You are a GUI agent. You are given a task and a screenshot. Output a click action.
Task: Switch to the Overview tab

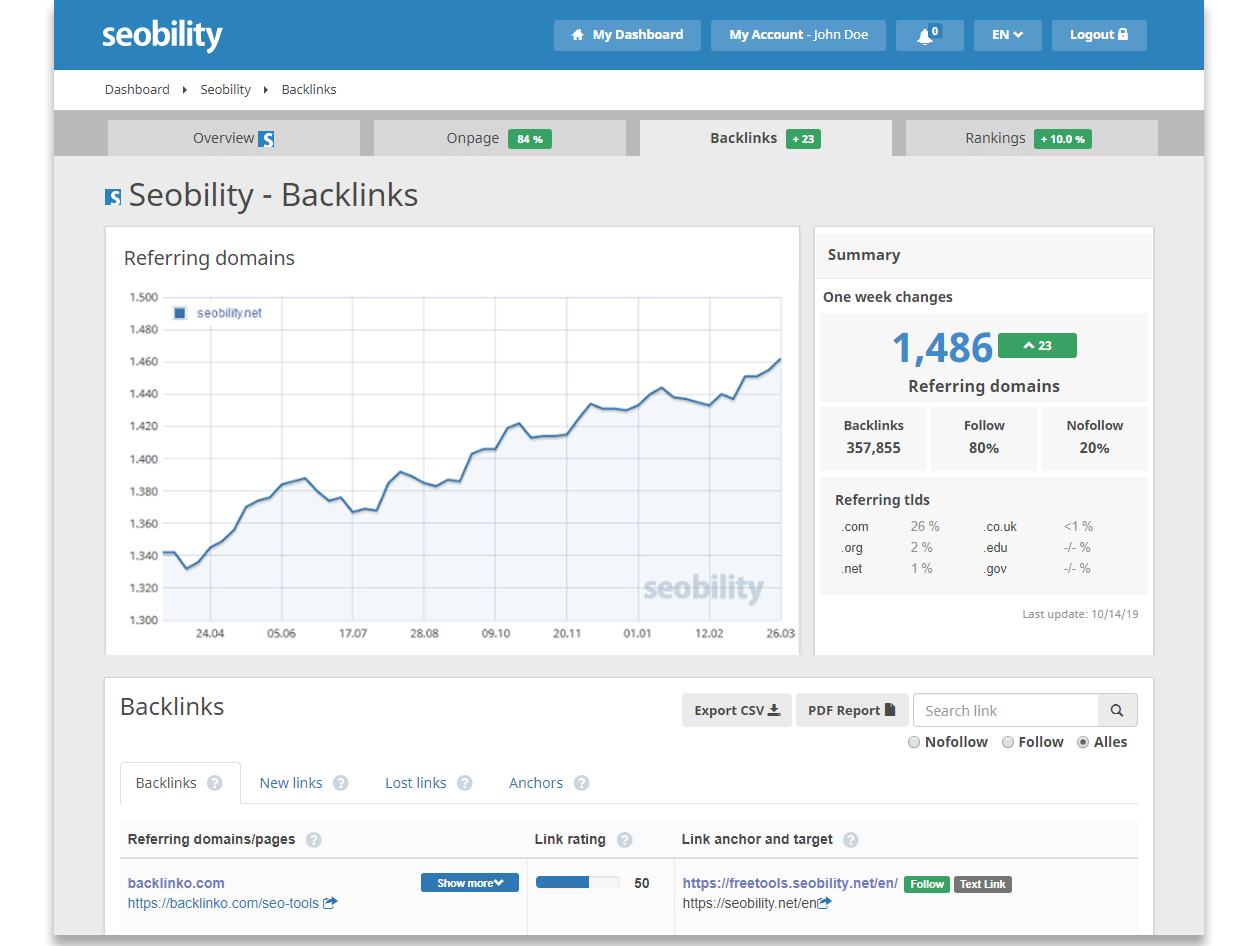(233, 138)
